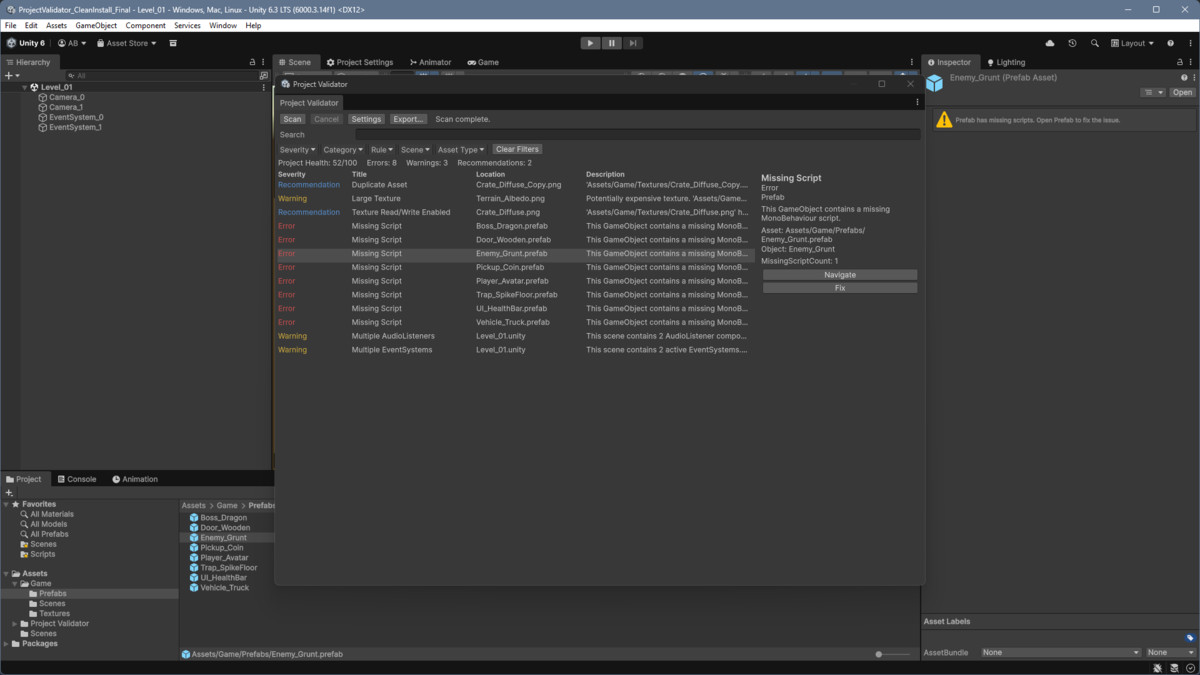
Task: Click Boss_Dragon prefab icon in Project panel
Action: (x=194, y=518)
